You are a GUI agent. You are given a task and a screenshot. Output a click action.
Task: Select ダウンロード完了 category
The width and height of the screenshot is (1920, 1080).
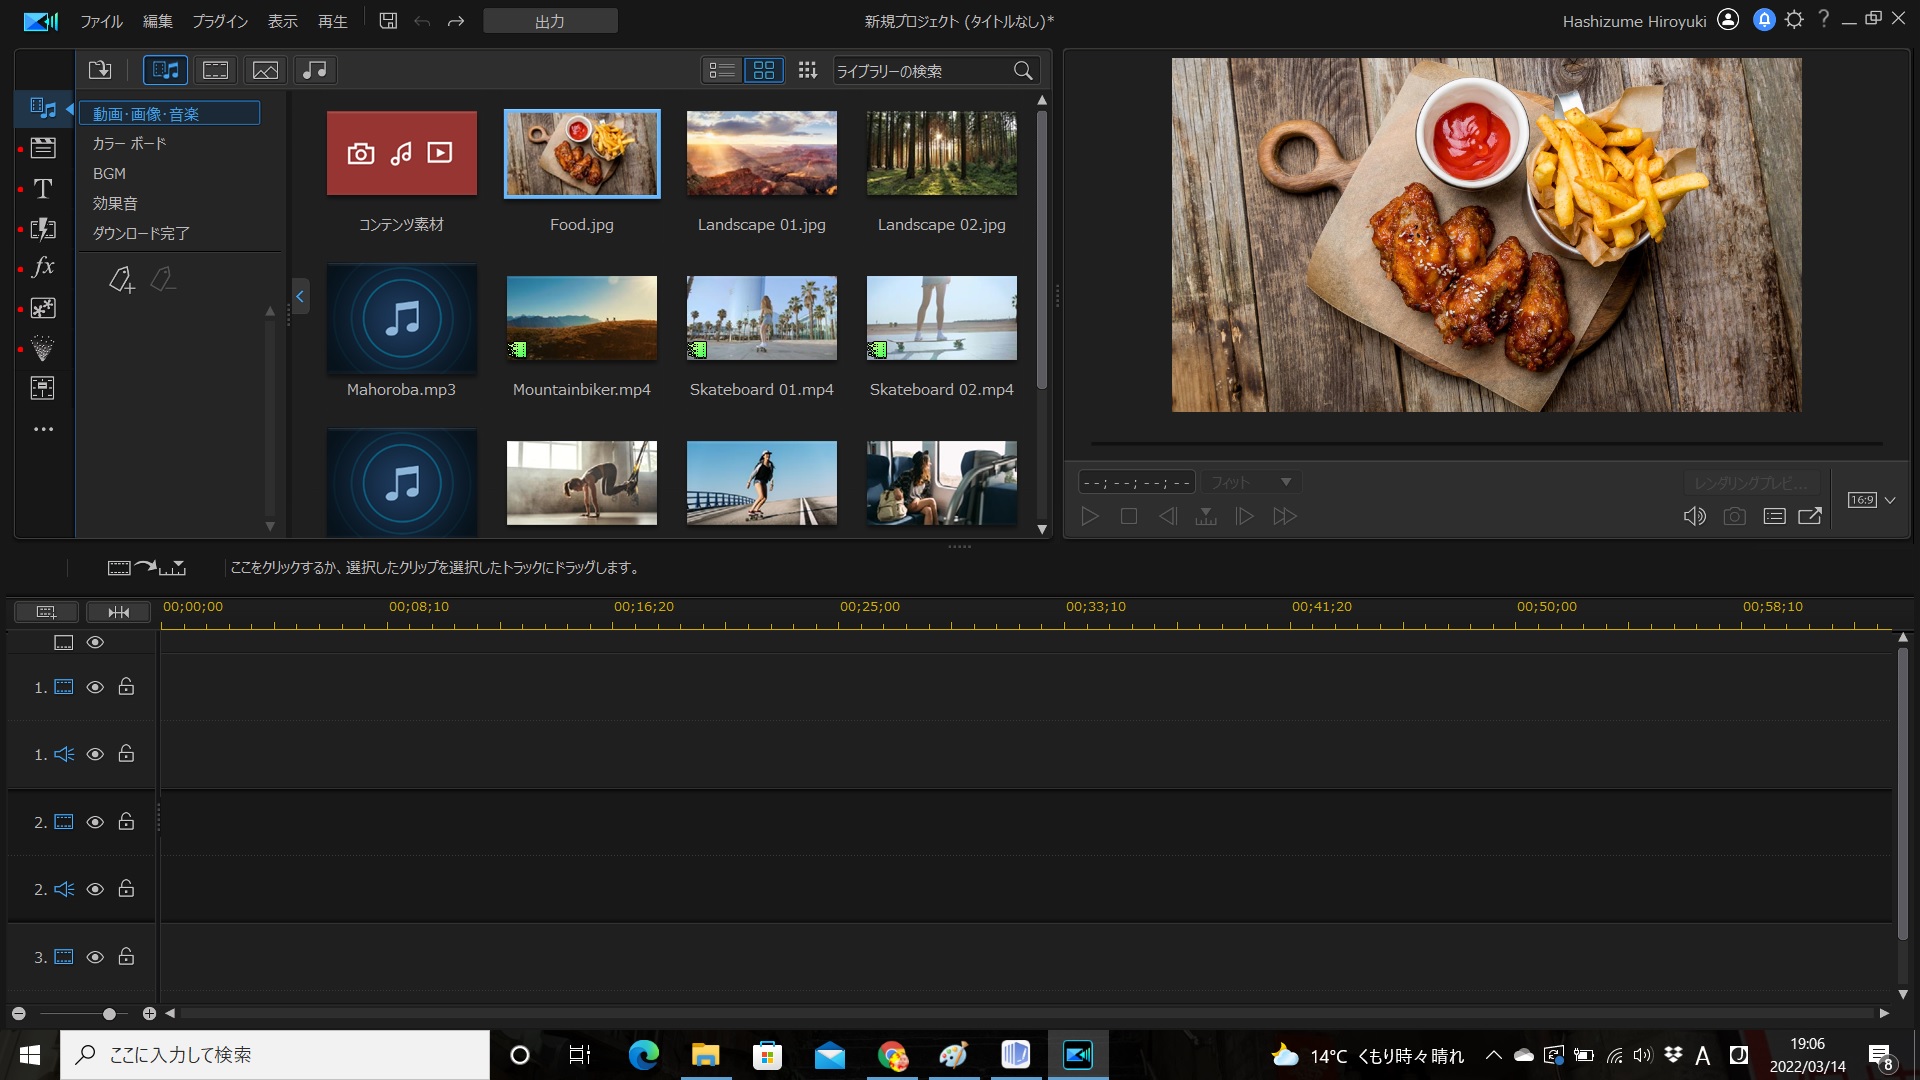point(141,233)
